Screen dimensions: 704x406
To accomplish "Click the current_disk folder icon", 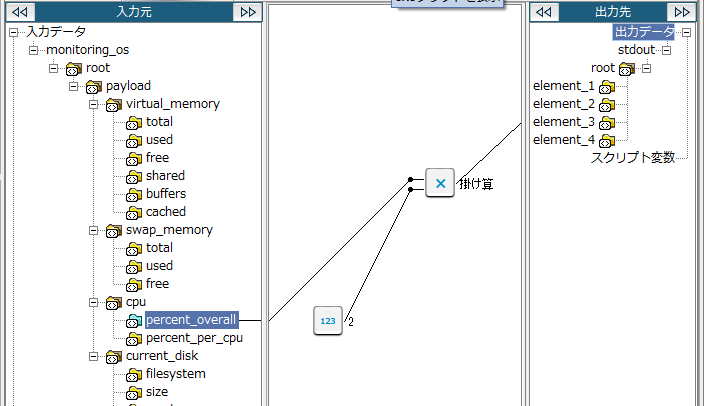I will pos(113,356).
